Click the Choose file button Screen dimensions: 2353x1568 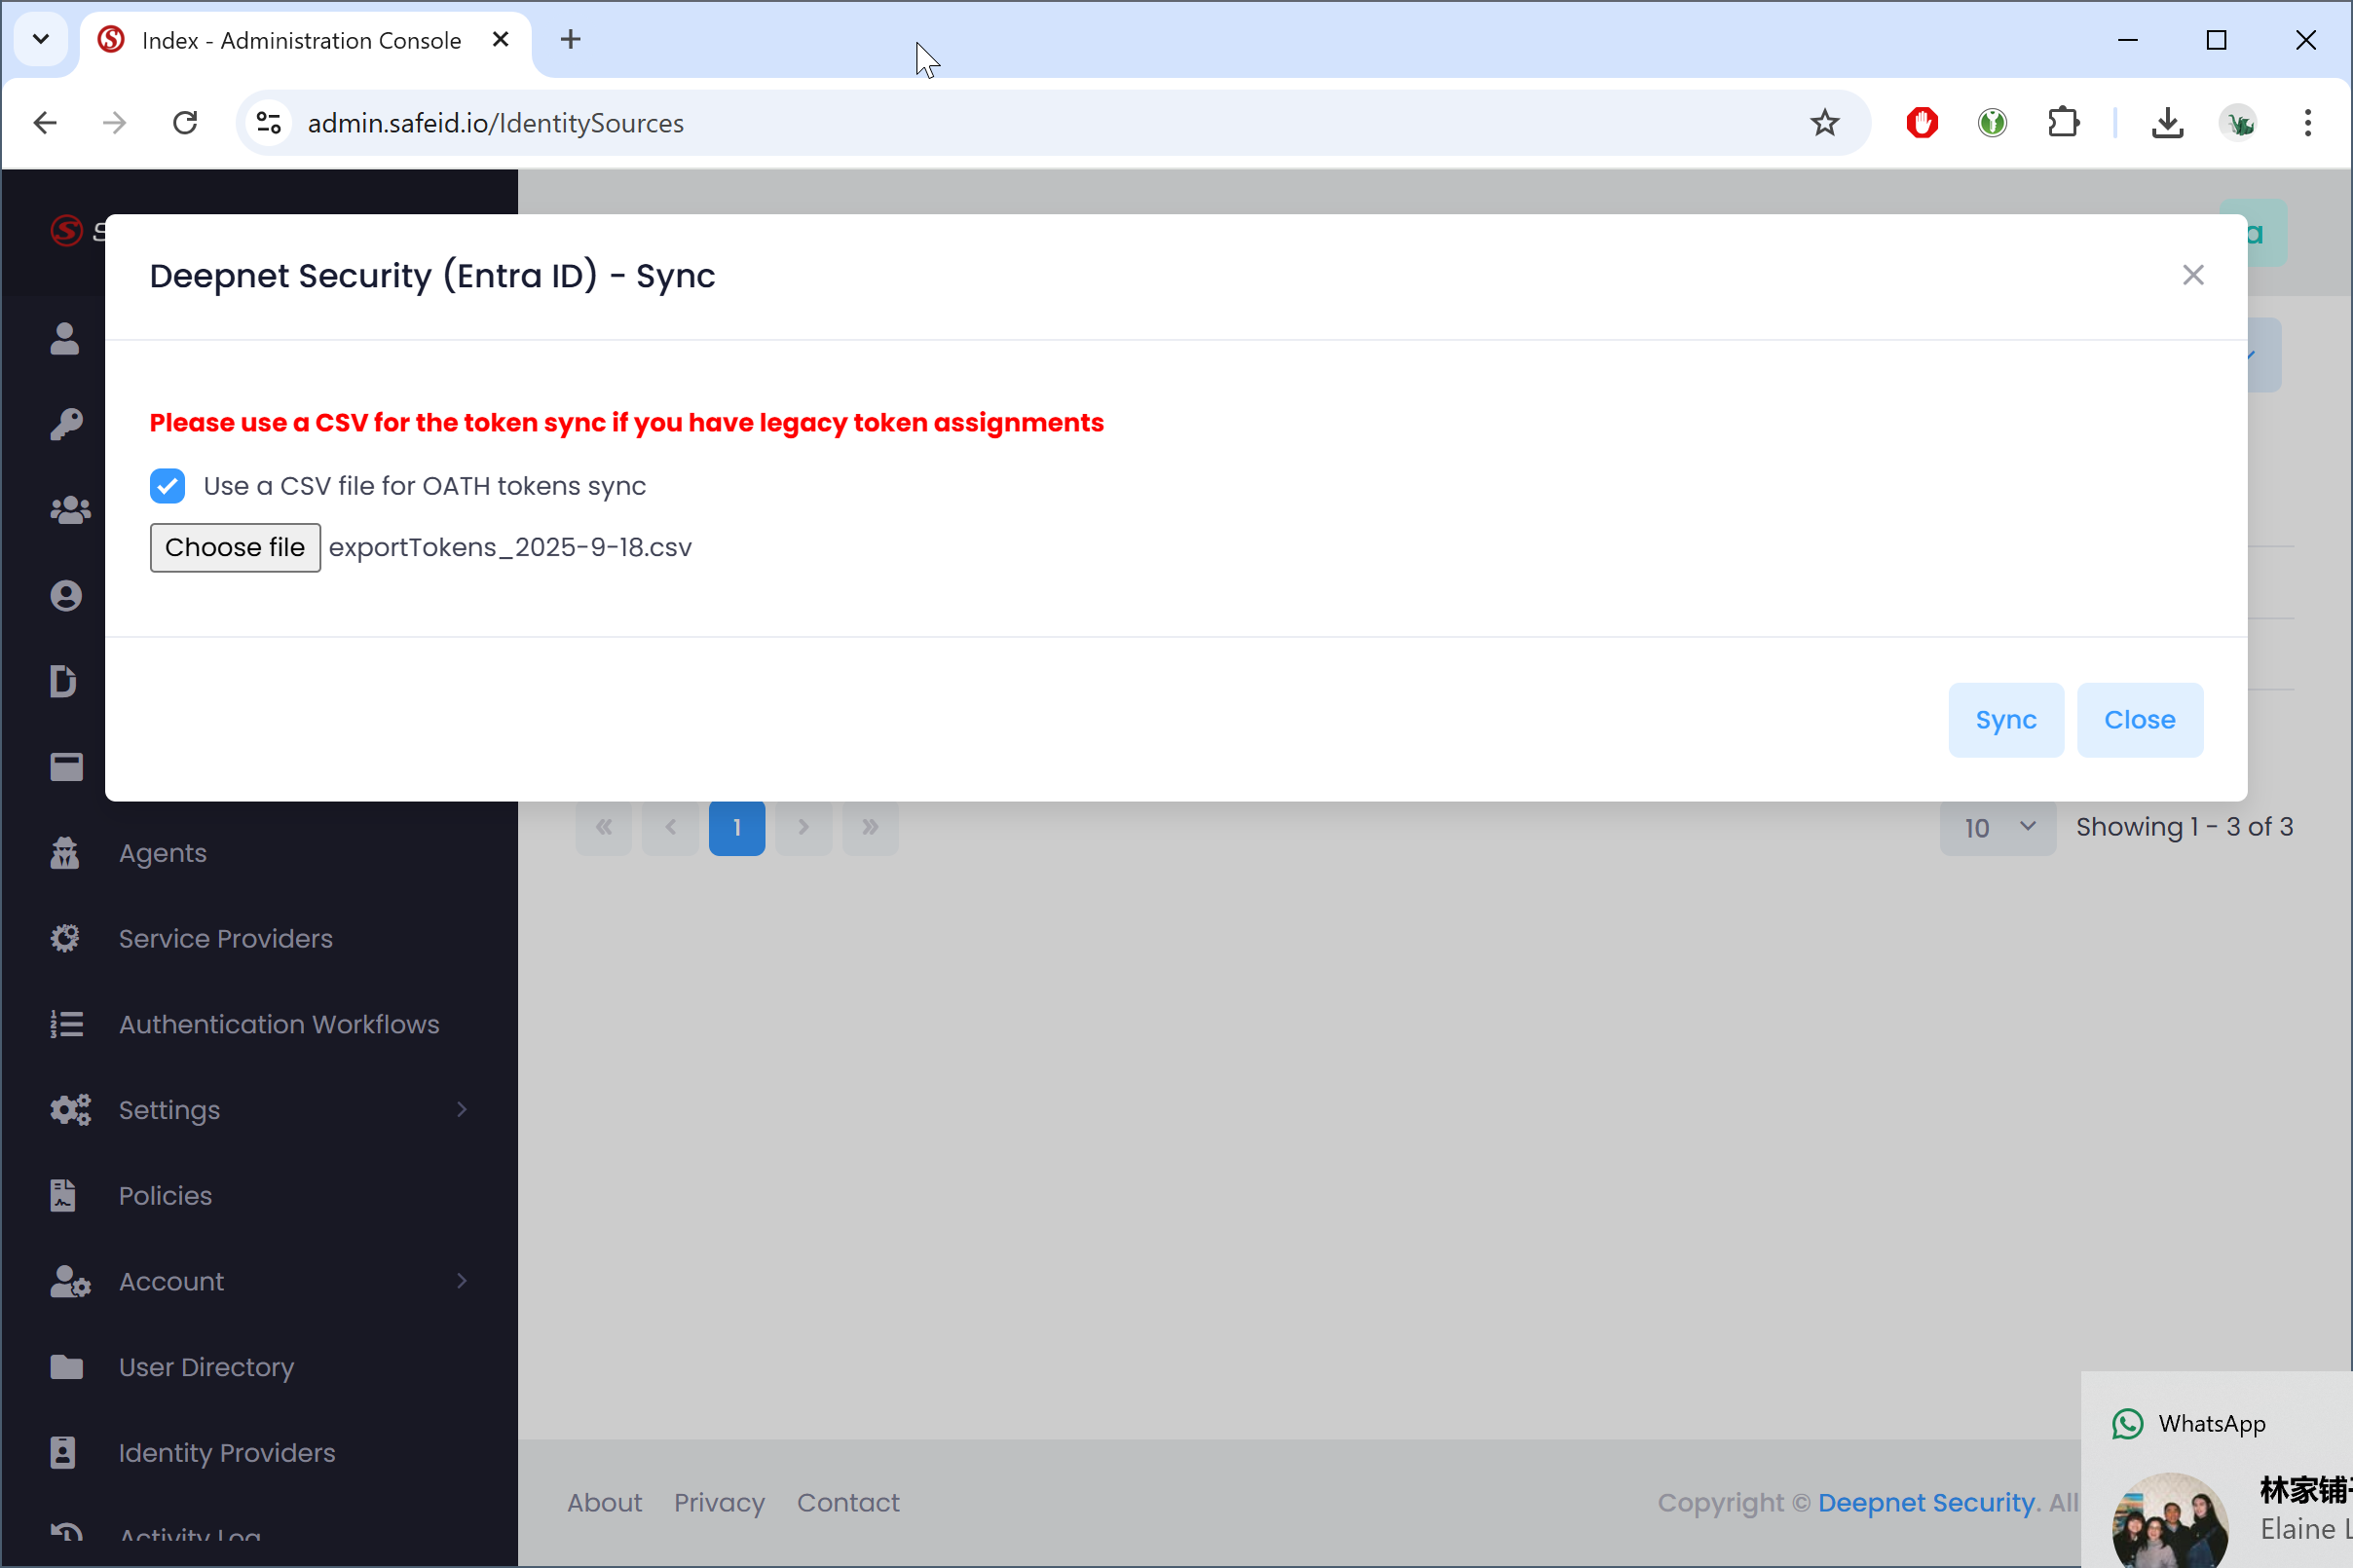(235, 547)
